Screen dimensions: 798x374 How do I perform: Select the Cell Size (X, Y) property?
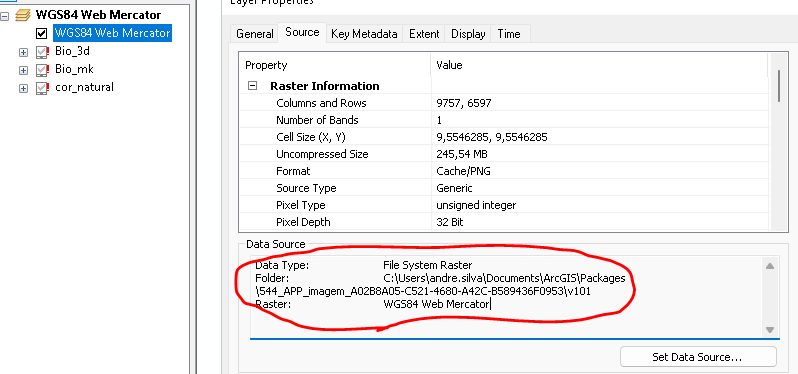(311, 137)
